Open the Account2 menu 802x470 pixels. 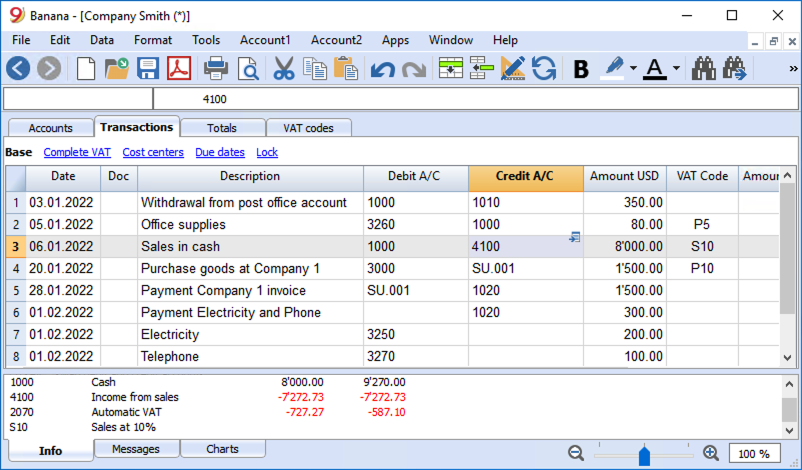pyautogui.click(x=336, y=40)
